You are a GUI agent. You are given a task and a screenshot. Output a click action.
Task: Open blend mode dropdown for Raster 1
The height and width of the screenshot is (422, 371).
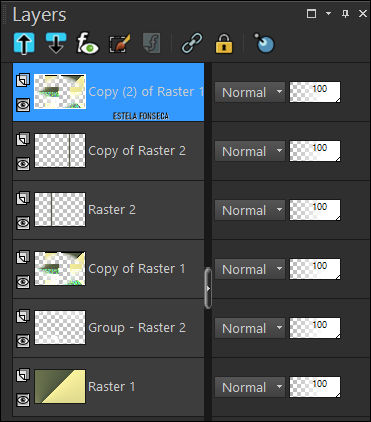(x=250, y=387)
